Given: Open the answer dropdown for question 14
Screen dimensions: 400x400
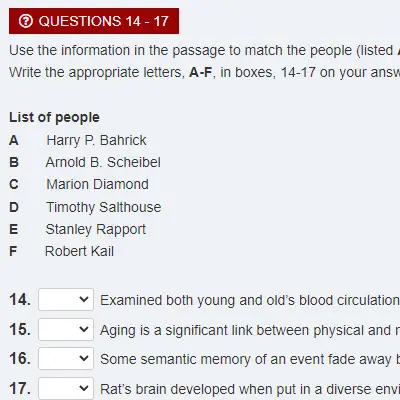Looking at the screenshot, I should point(66,299).
